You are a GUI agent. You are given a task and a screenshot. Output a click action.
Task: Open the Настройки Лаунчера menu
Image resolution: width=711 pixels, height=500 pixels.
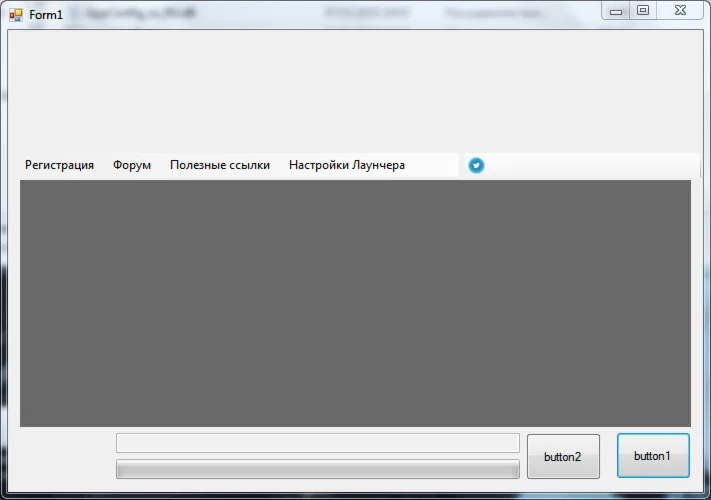[x=347, y=165]
